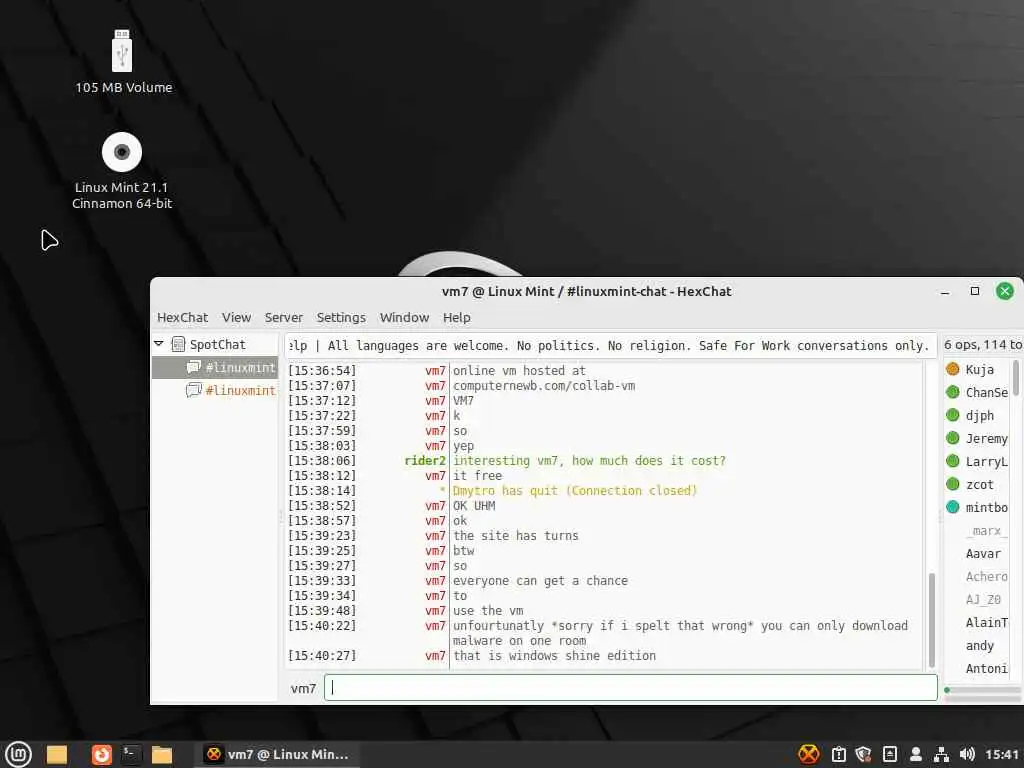Launch Firefox from the taskbar
1024x768 pixels.
(x=101, y=755)
